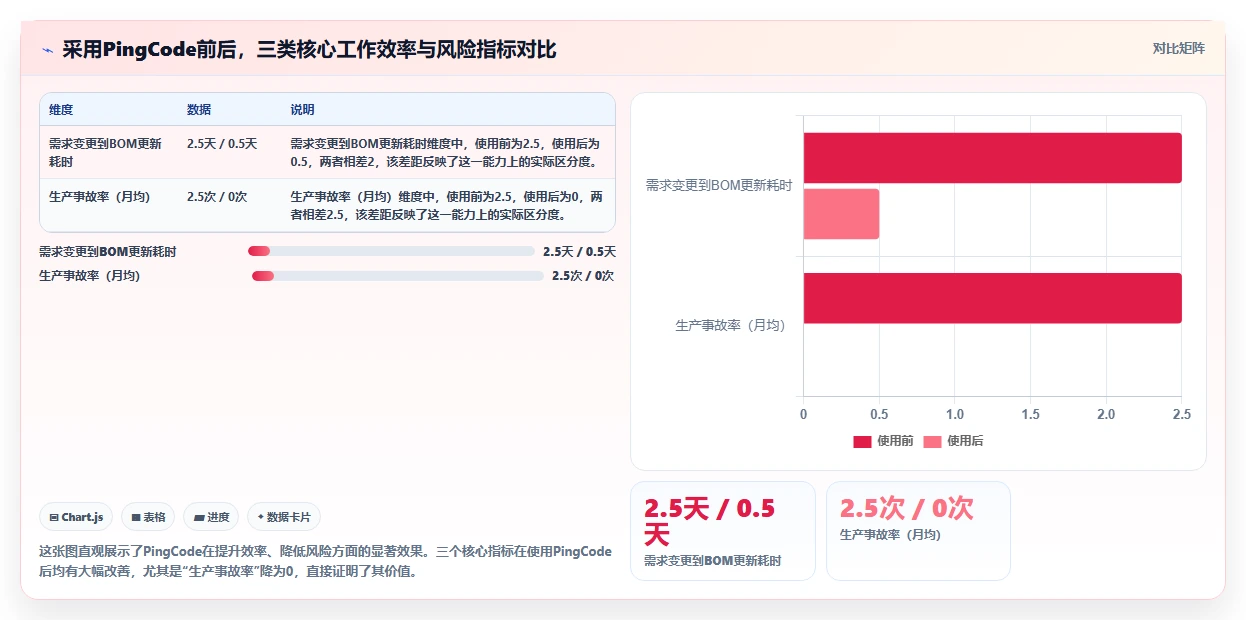The image size is (1246, 620).
Task: Open the 2.5天 / 0.5天 data card
Action: click(722, 531)
